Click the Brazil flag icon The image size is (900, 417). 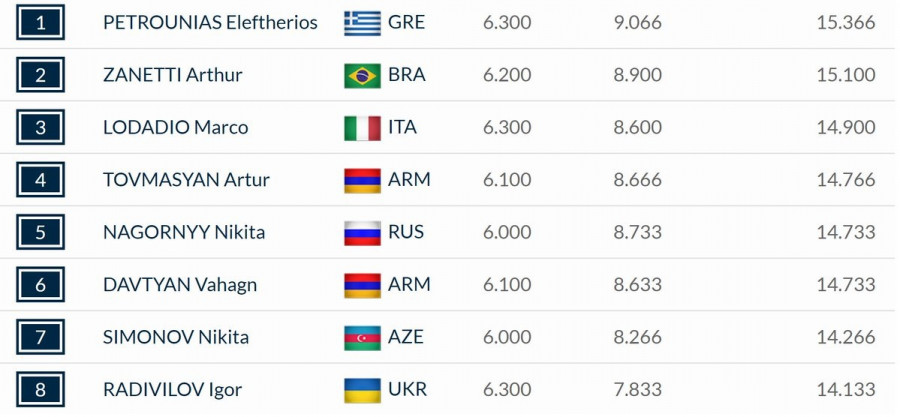(362, 75)
